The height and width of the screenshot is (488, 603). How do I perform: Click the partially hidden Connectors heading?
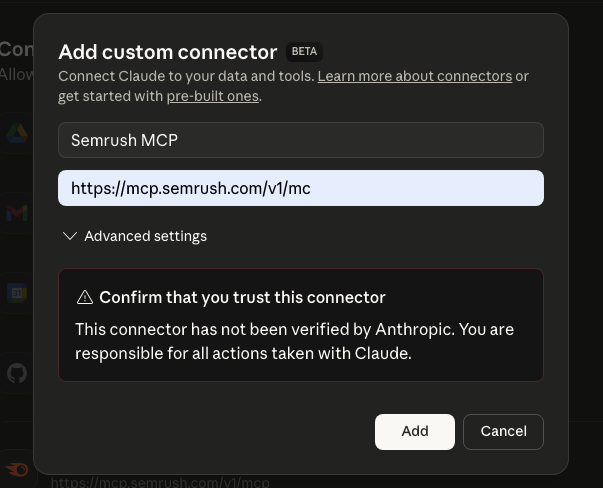[x=17, y=48]
